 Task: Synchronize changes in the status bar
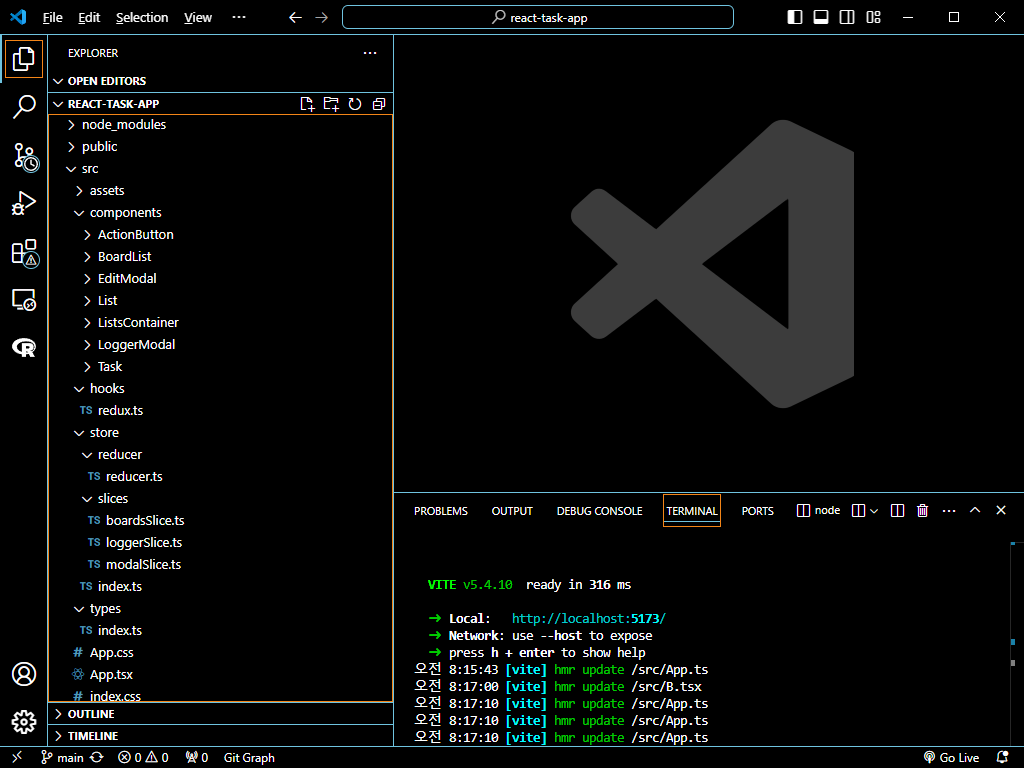click(x=97, y=758)
